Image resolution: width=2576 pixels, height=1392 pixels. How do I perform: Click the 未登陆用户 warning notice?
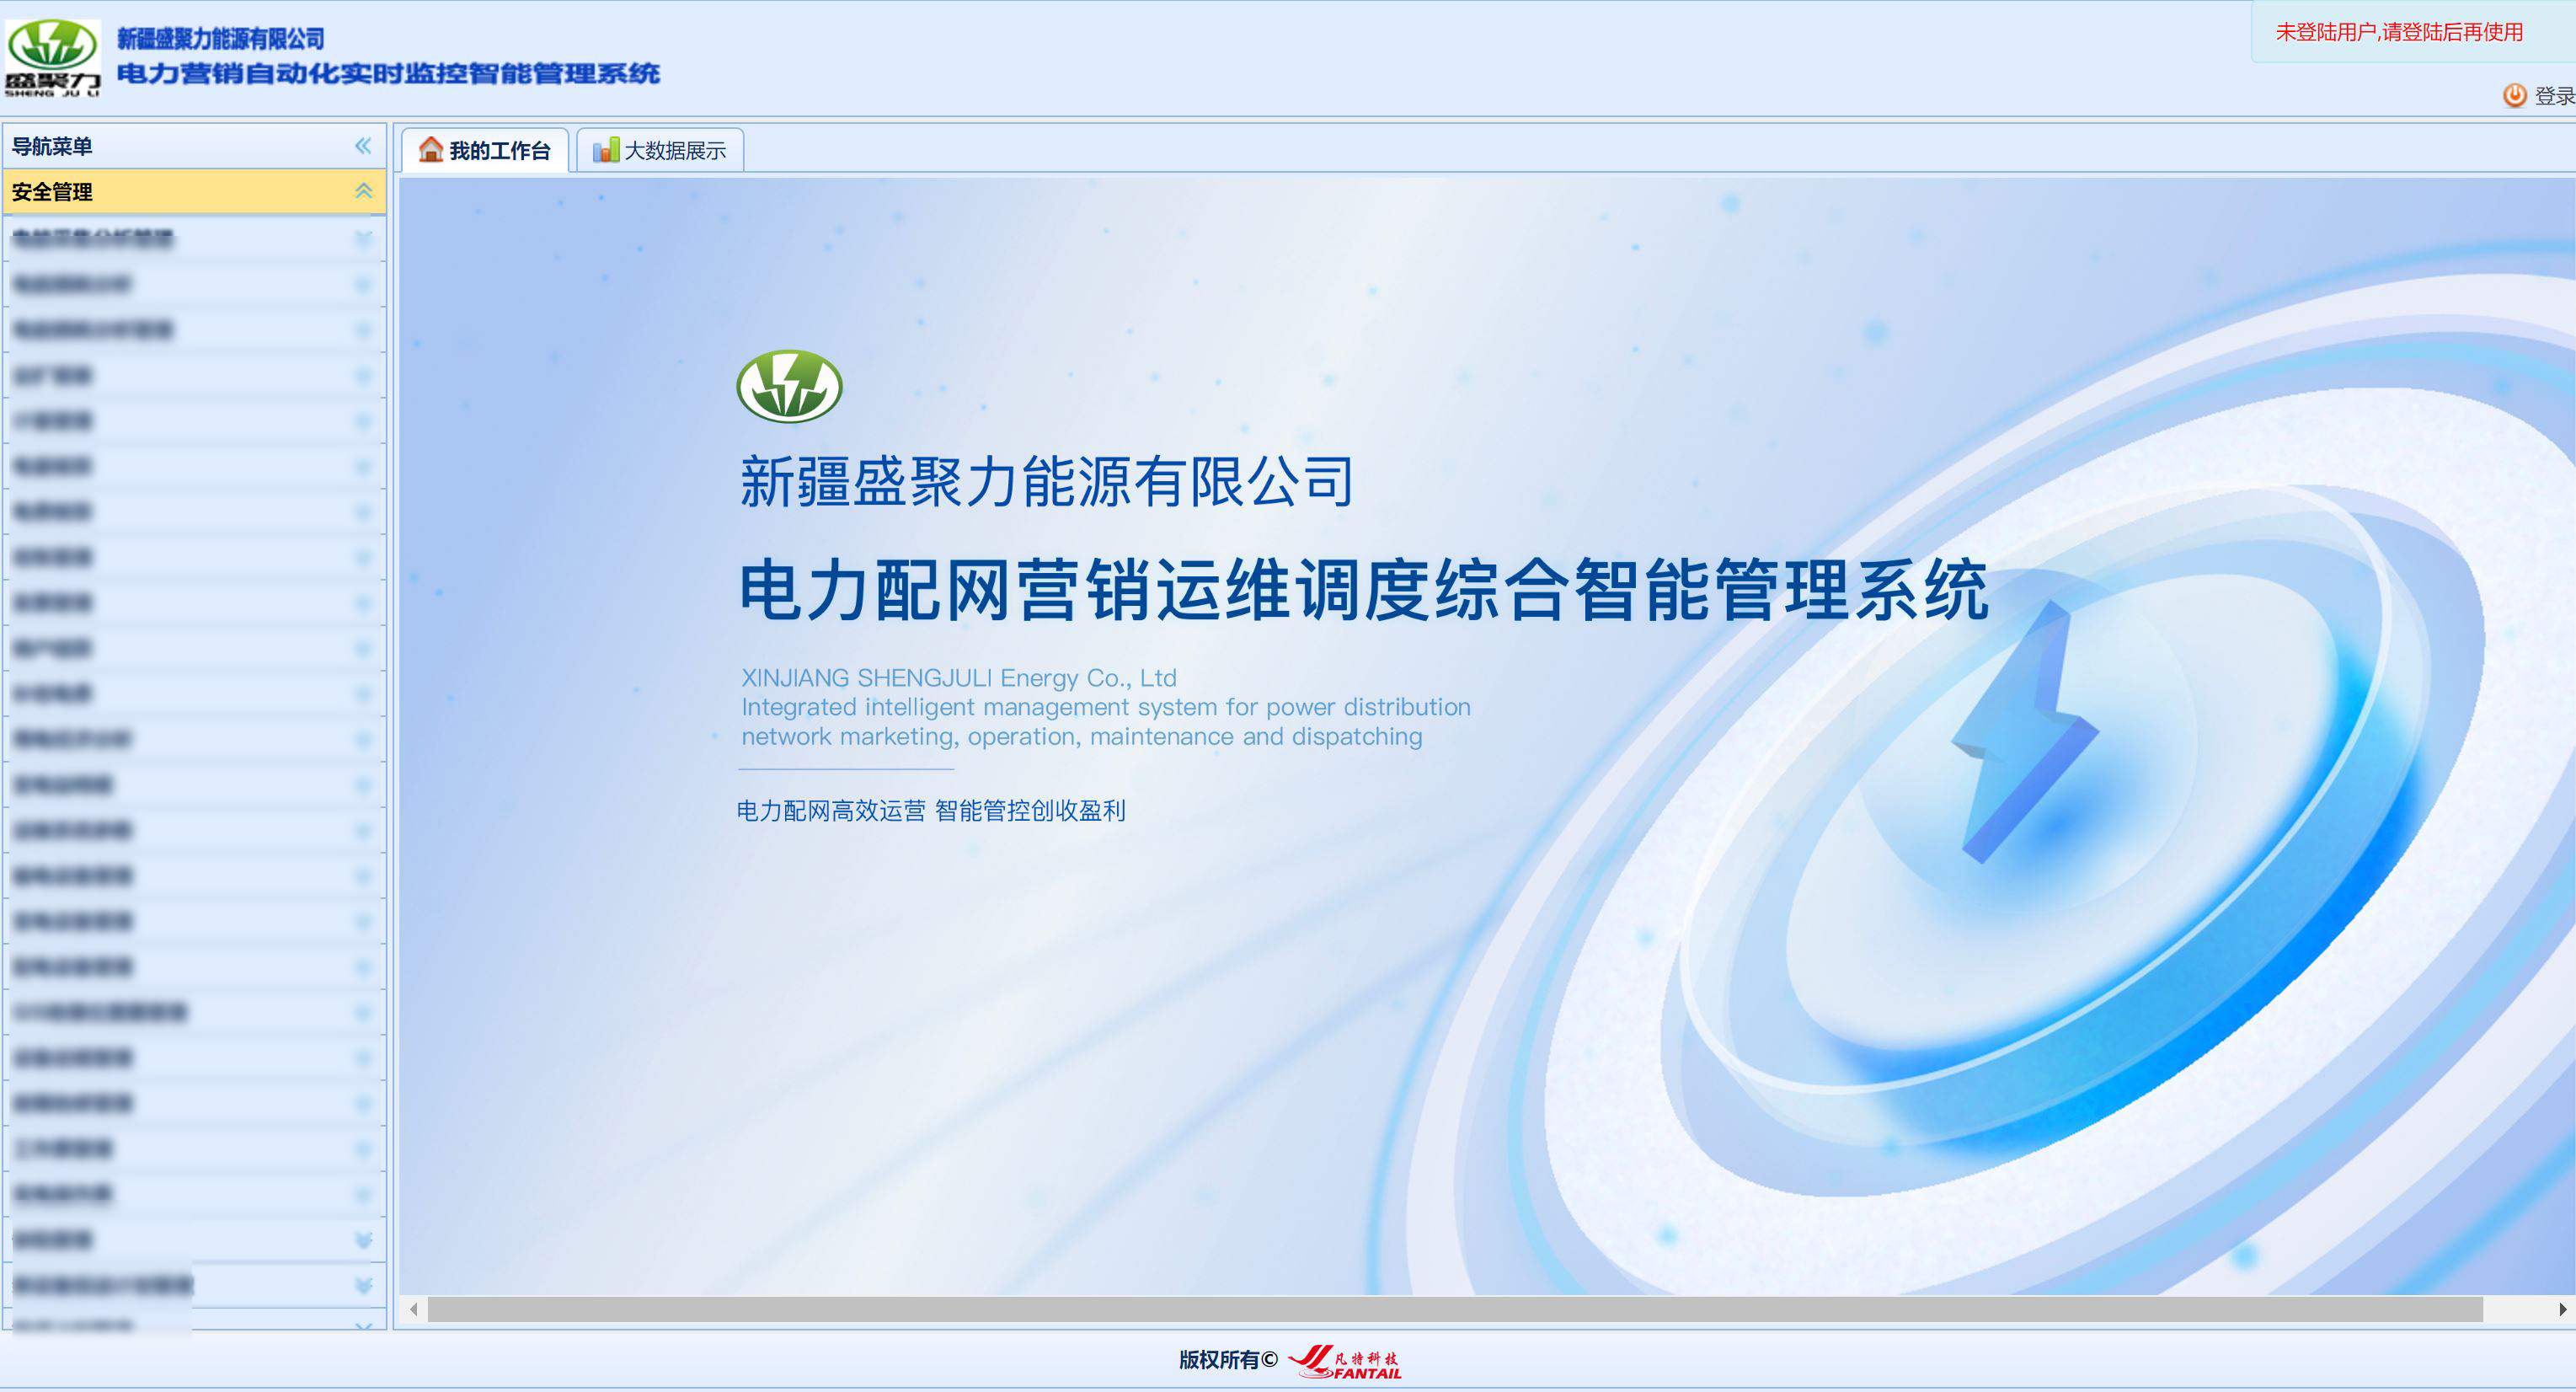(2399, 32)
